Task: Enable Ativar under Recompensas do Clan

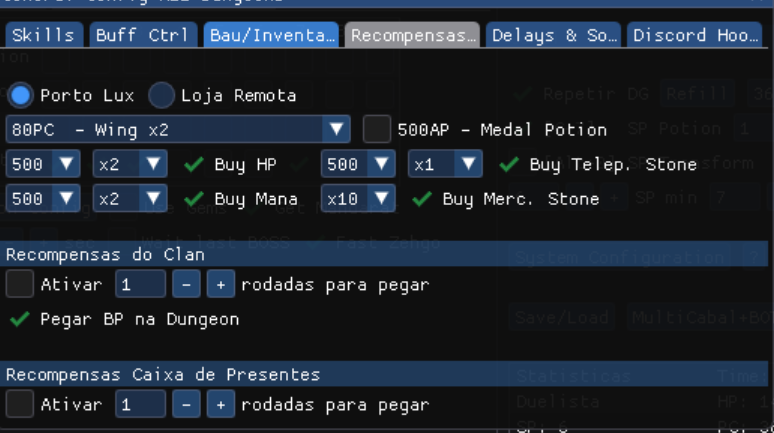Action: coord(20,284)
